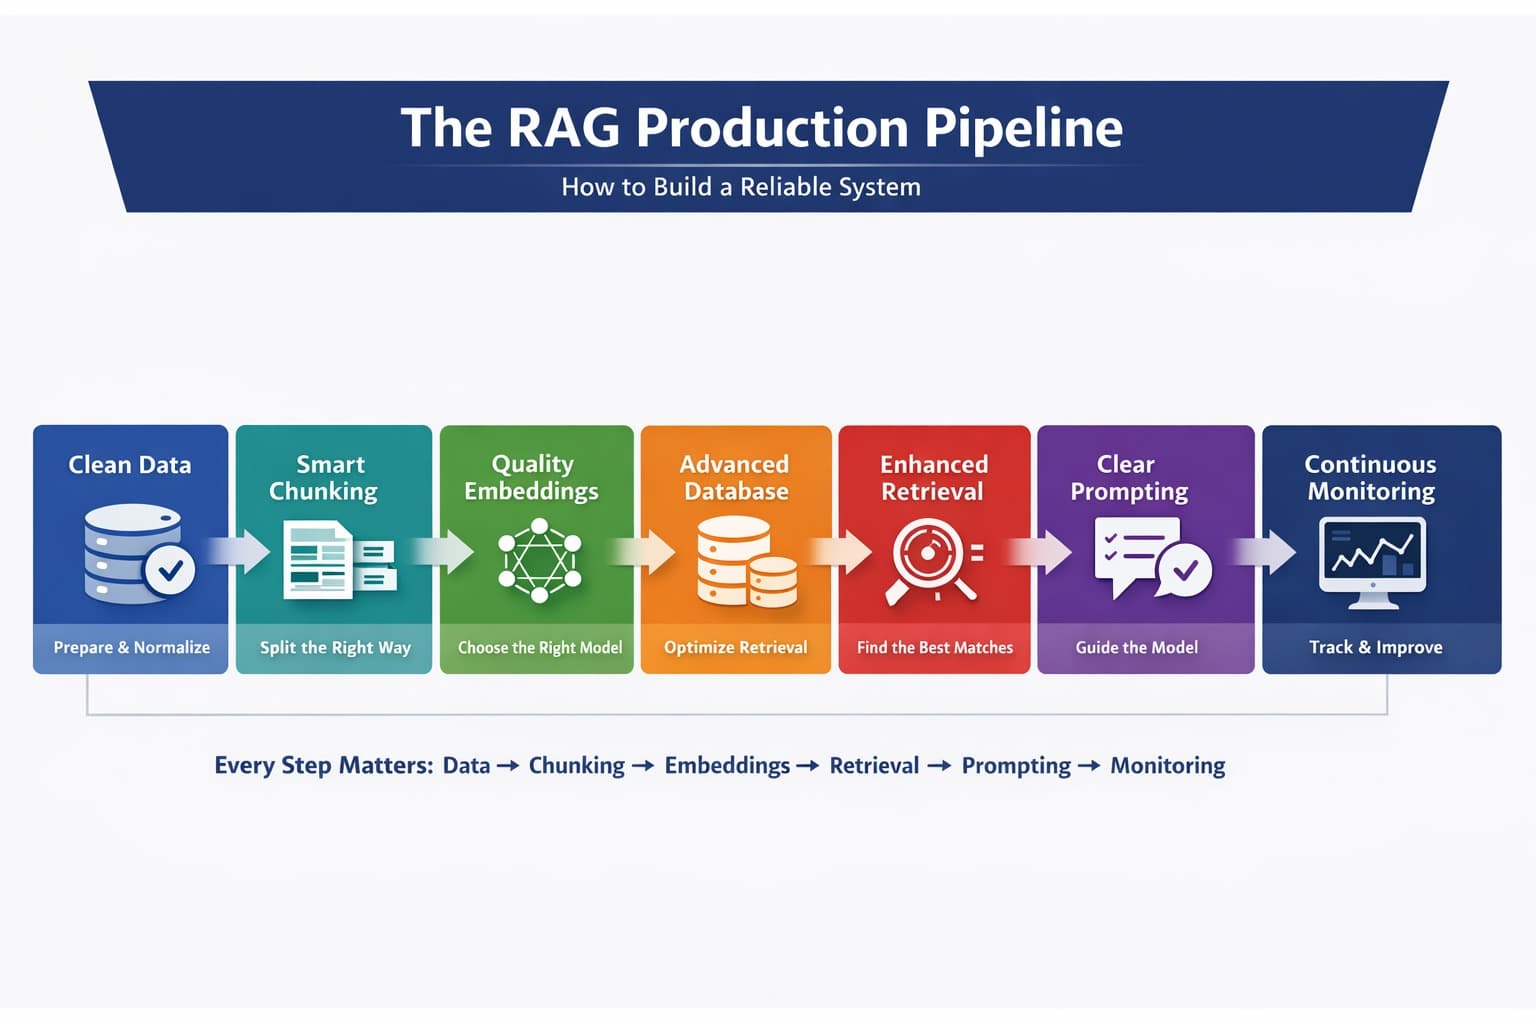Open the RAG Production Pipeline title banner
The image size is (1536, 1024).
(x=765, y=127)
